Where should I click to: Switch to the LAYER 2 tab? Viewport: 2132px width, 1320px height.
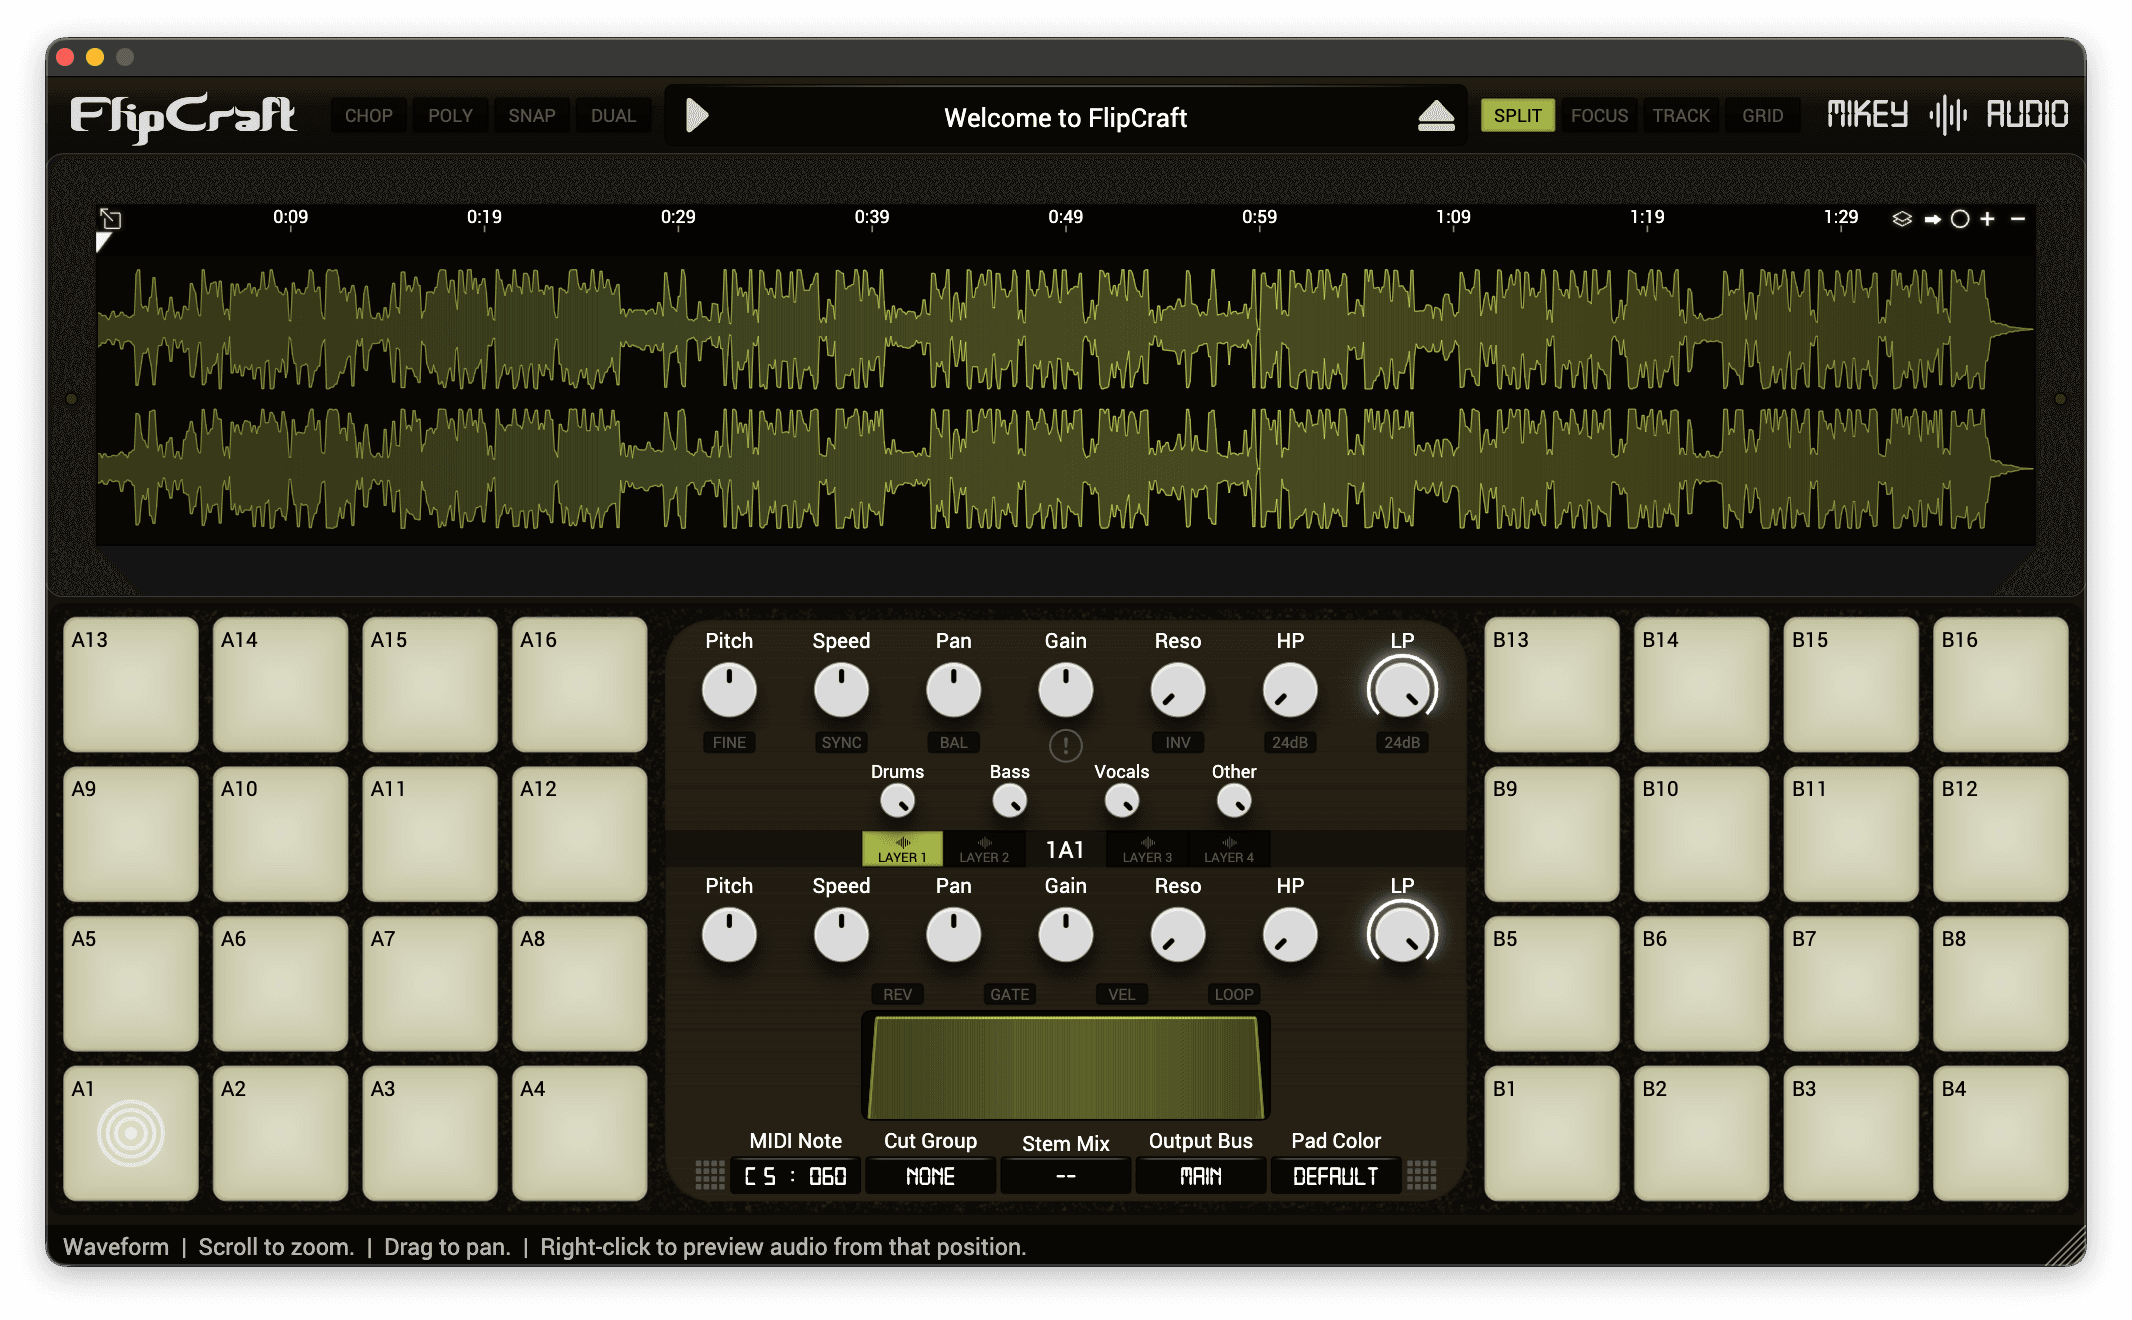984,850
